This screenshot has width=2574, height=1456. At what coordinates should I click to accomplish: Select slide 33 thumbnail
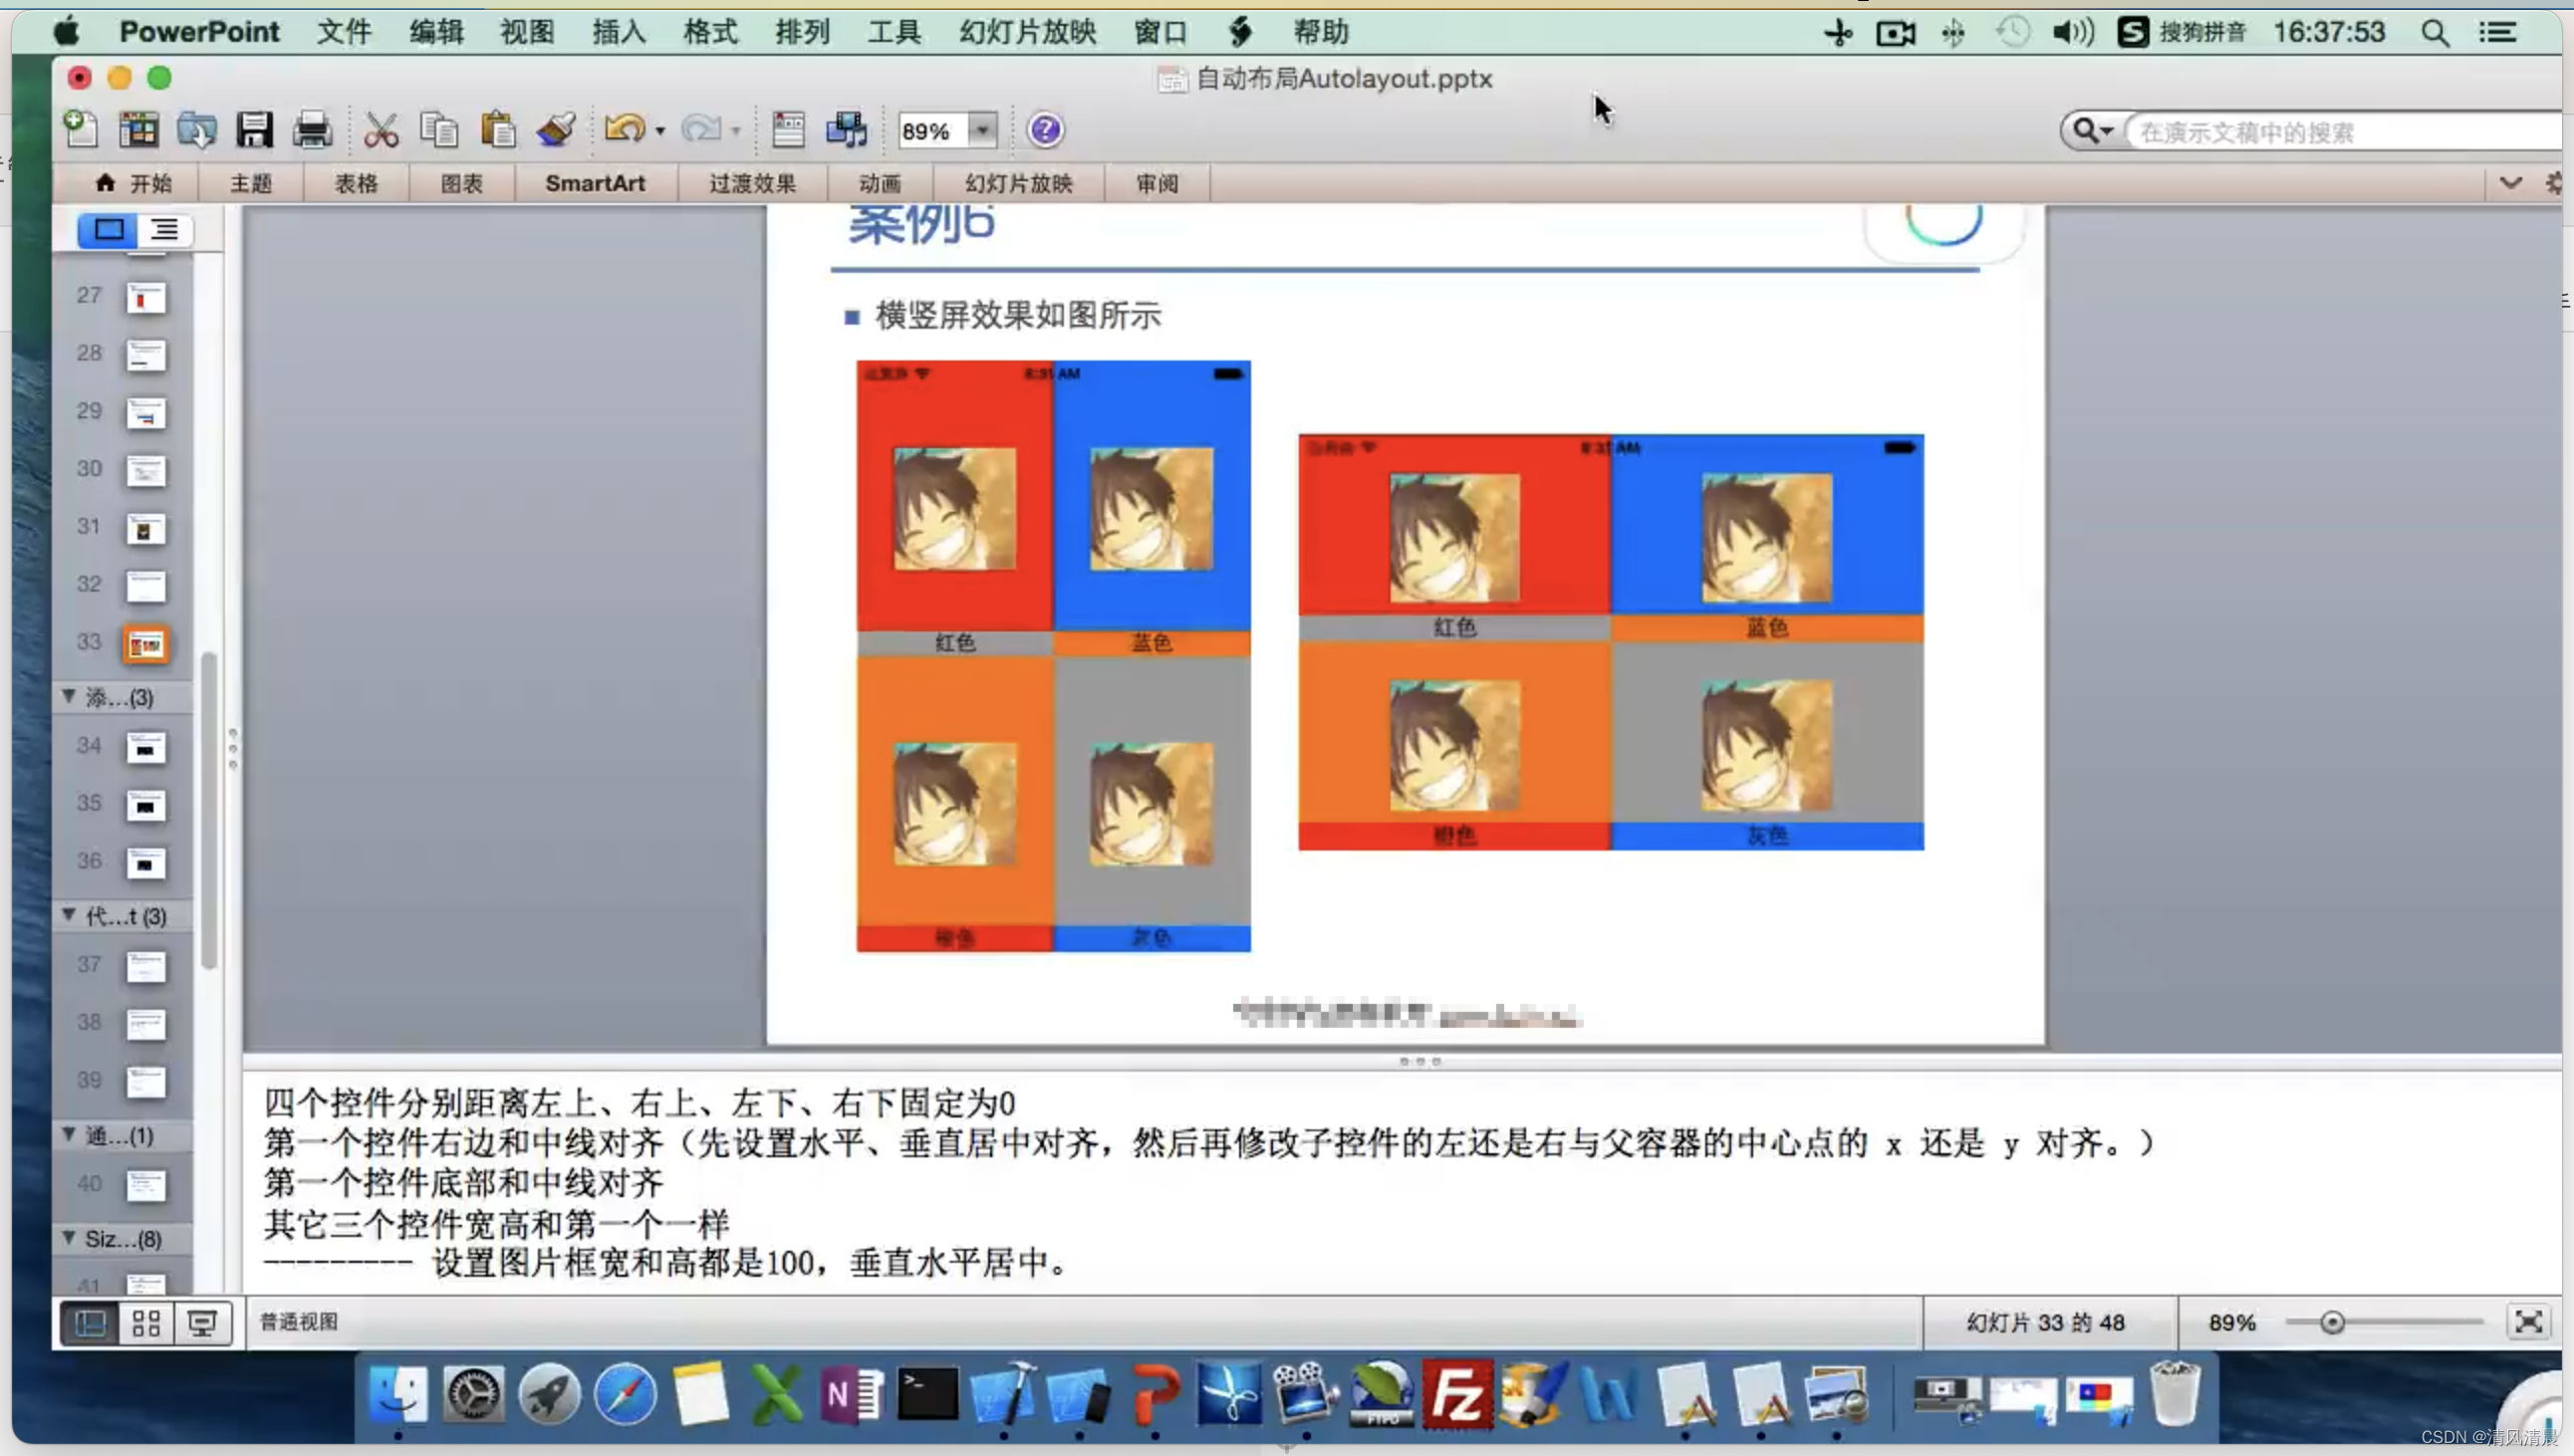(145, 645)
